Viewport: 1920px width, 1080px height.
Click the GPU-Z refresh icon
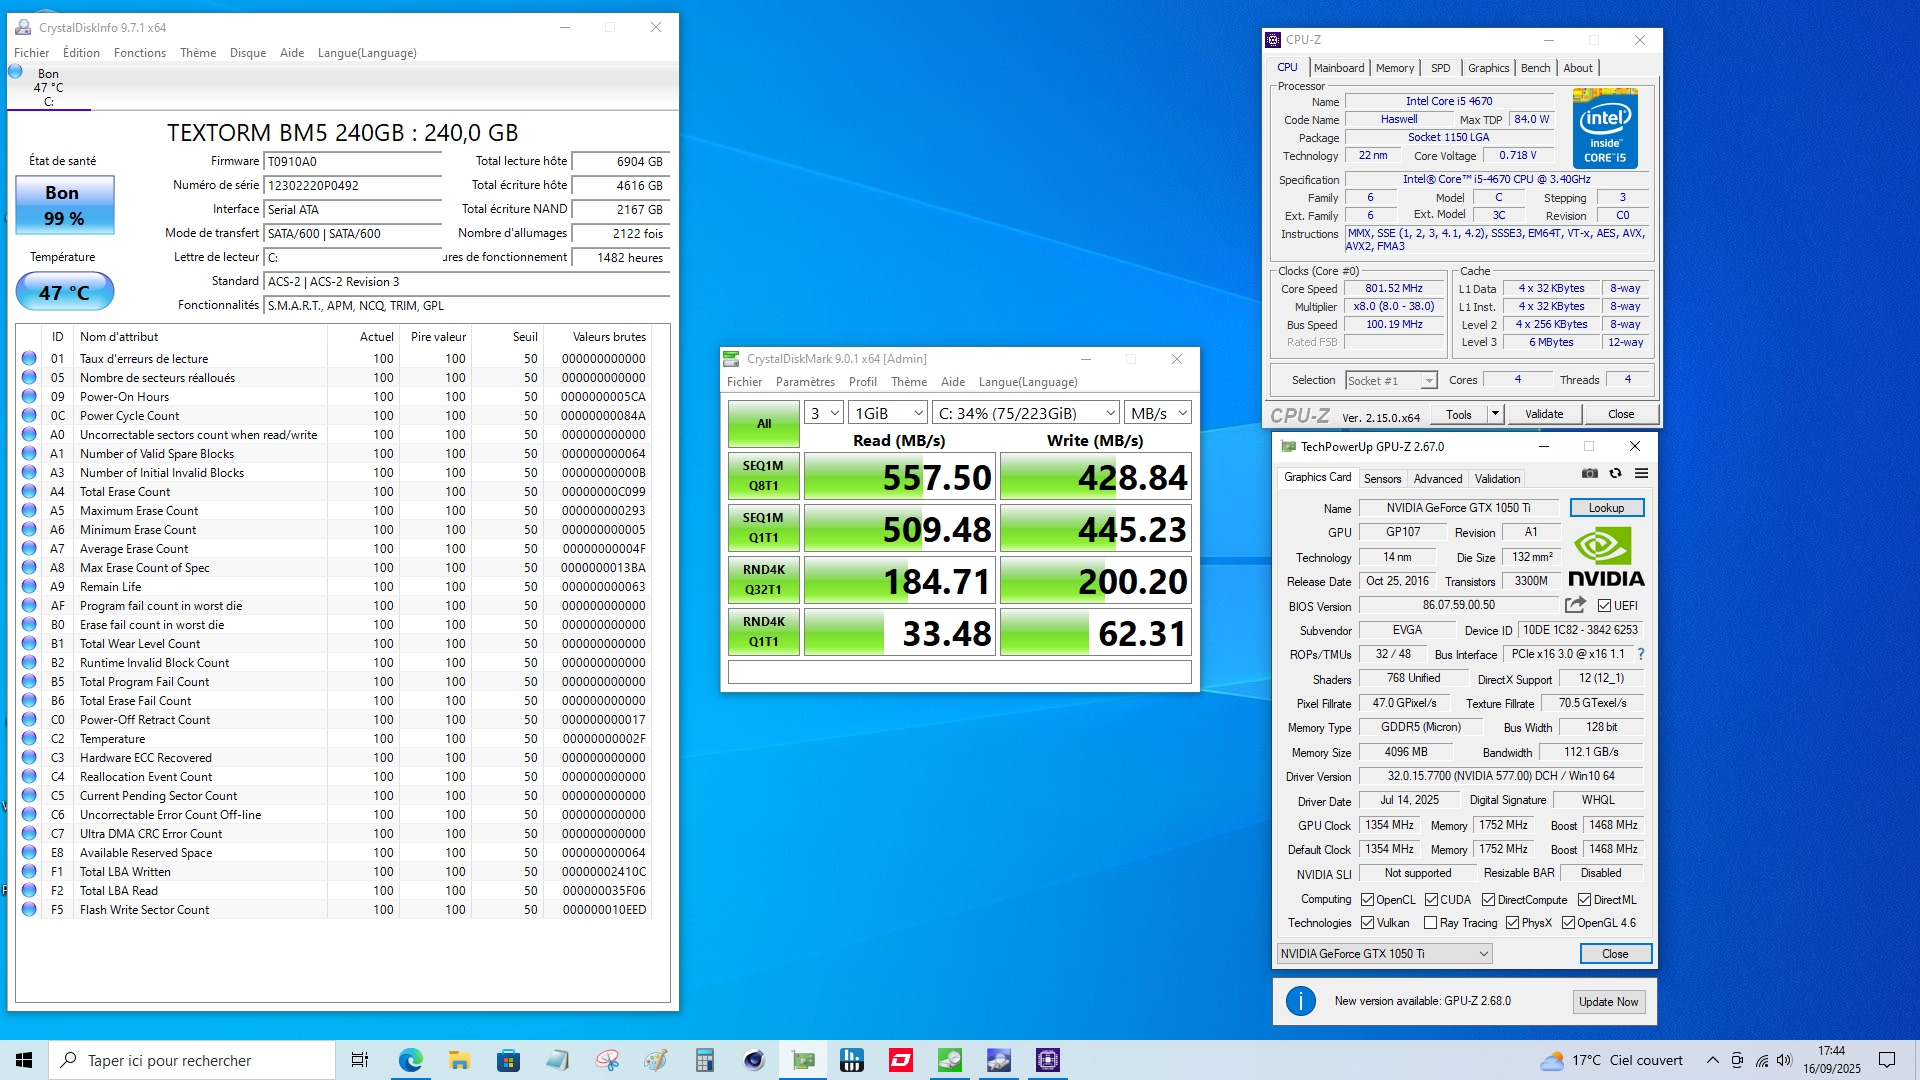(x=1615, y=474)
